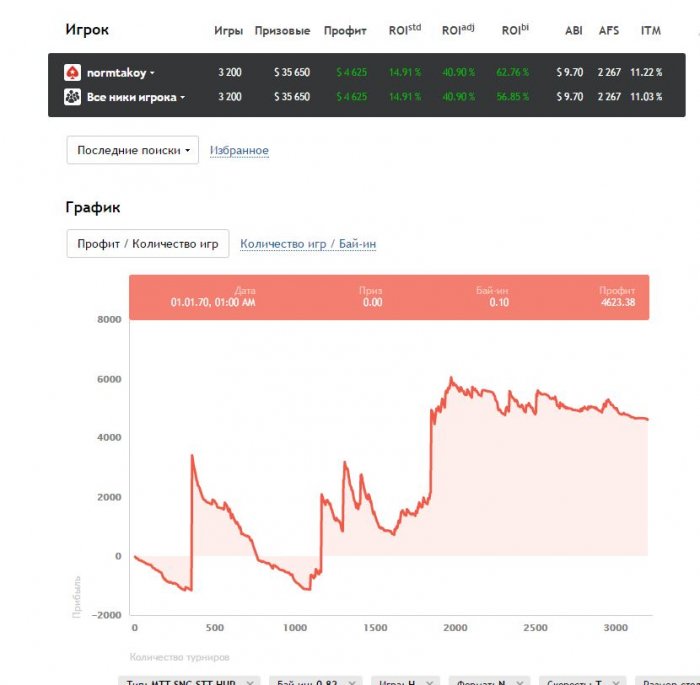Click the chart line's highest peak
The height and width of the screenshot is (685, 700).
(x=451, y=378)
